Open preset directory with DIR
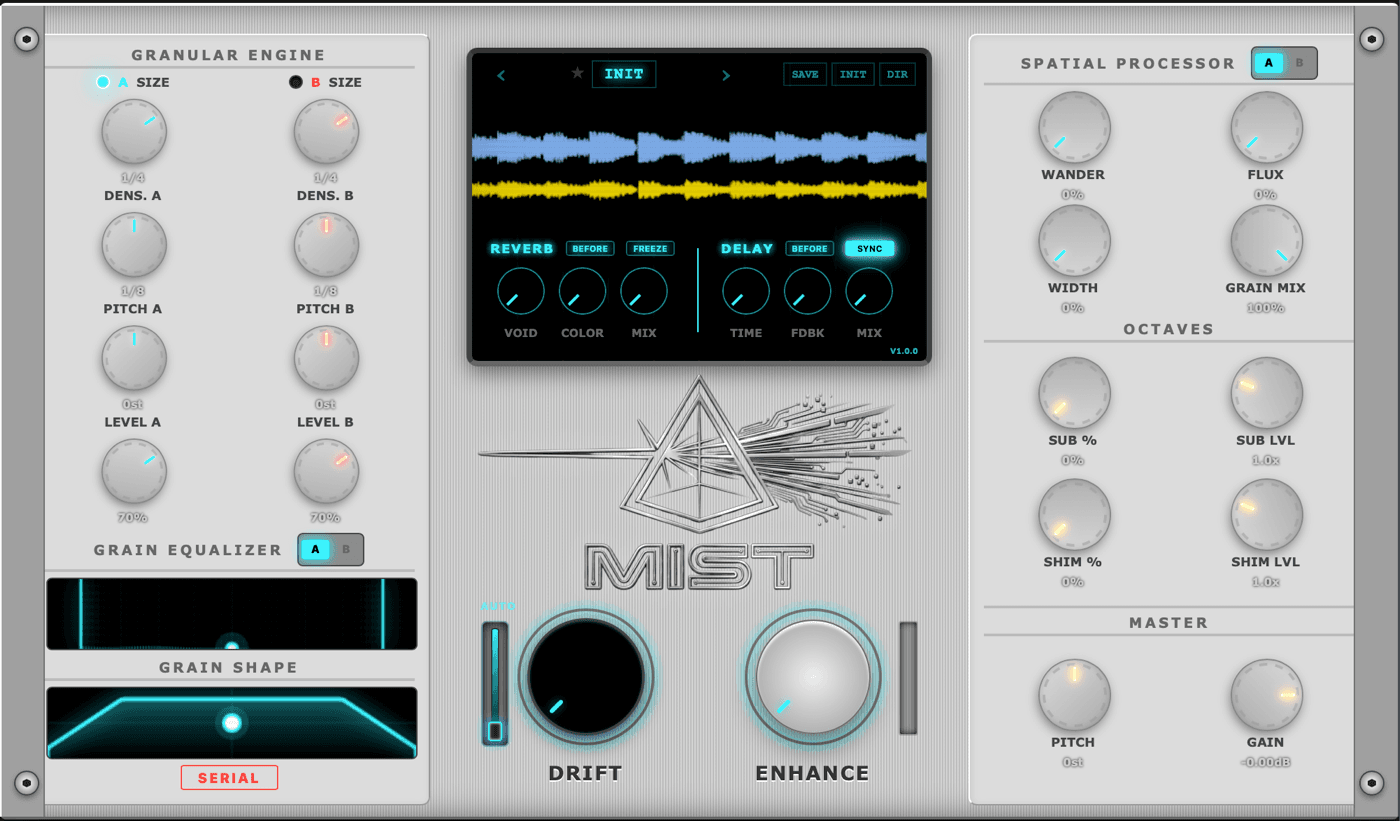The width and height of the screenshot is (1400, 821). (898, 74)
